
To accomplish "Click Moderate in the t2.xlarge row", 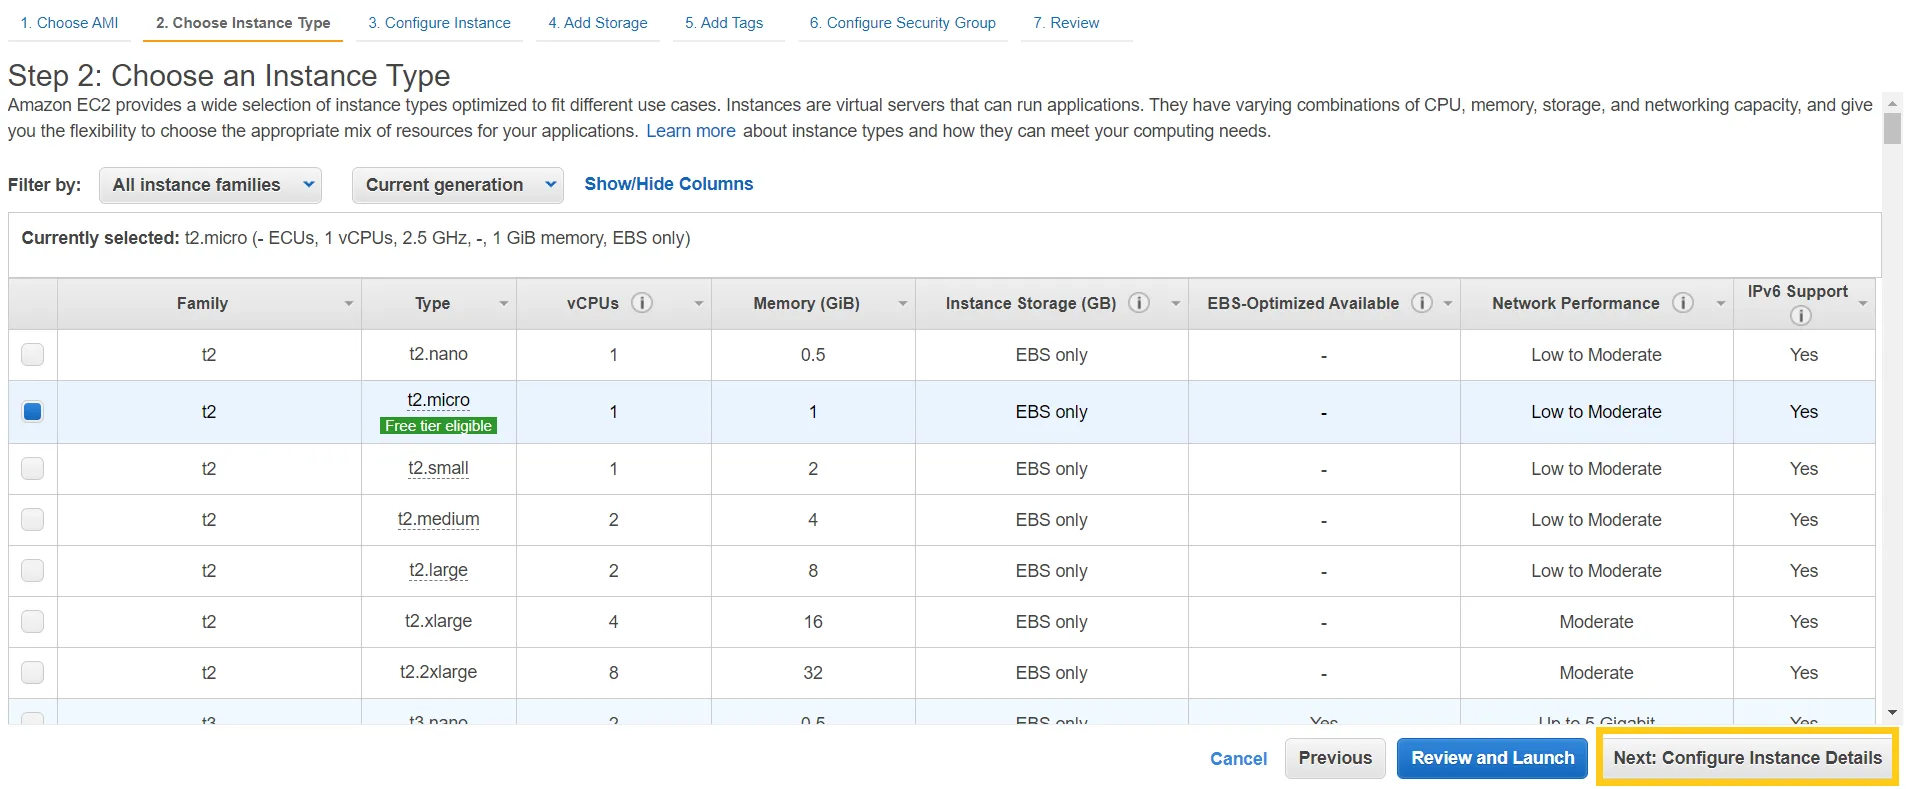I will click(x=1596, y=622).
